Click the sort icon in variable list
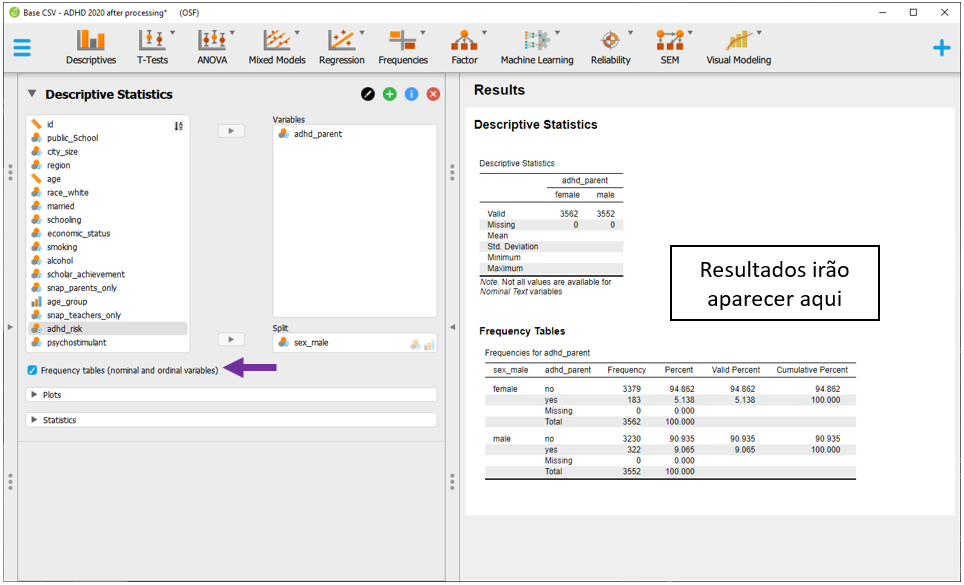The image size is (964, 585). [179, 125]
